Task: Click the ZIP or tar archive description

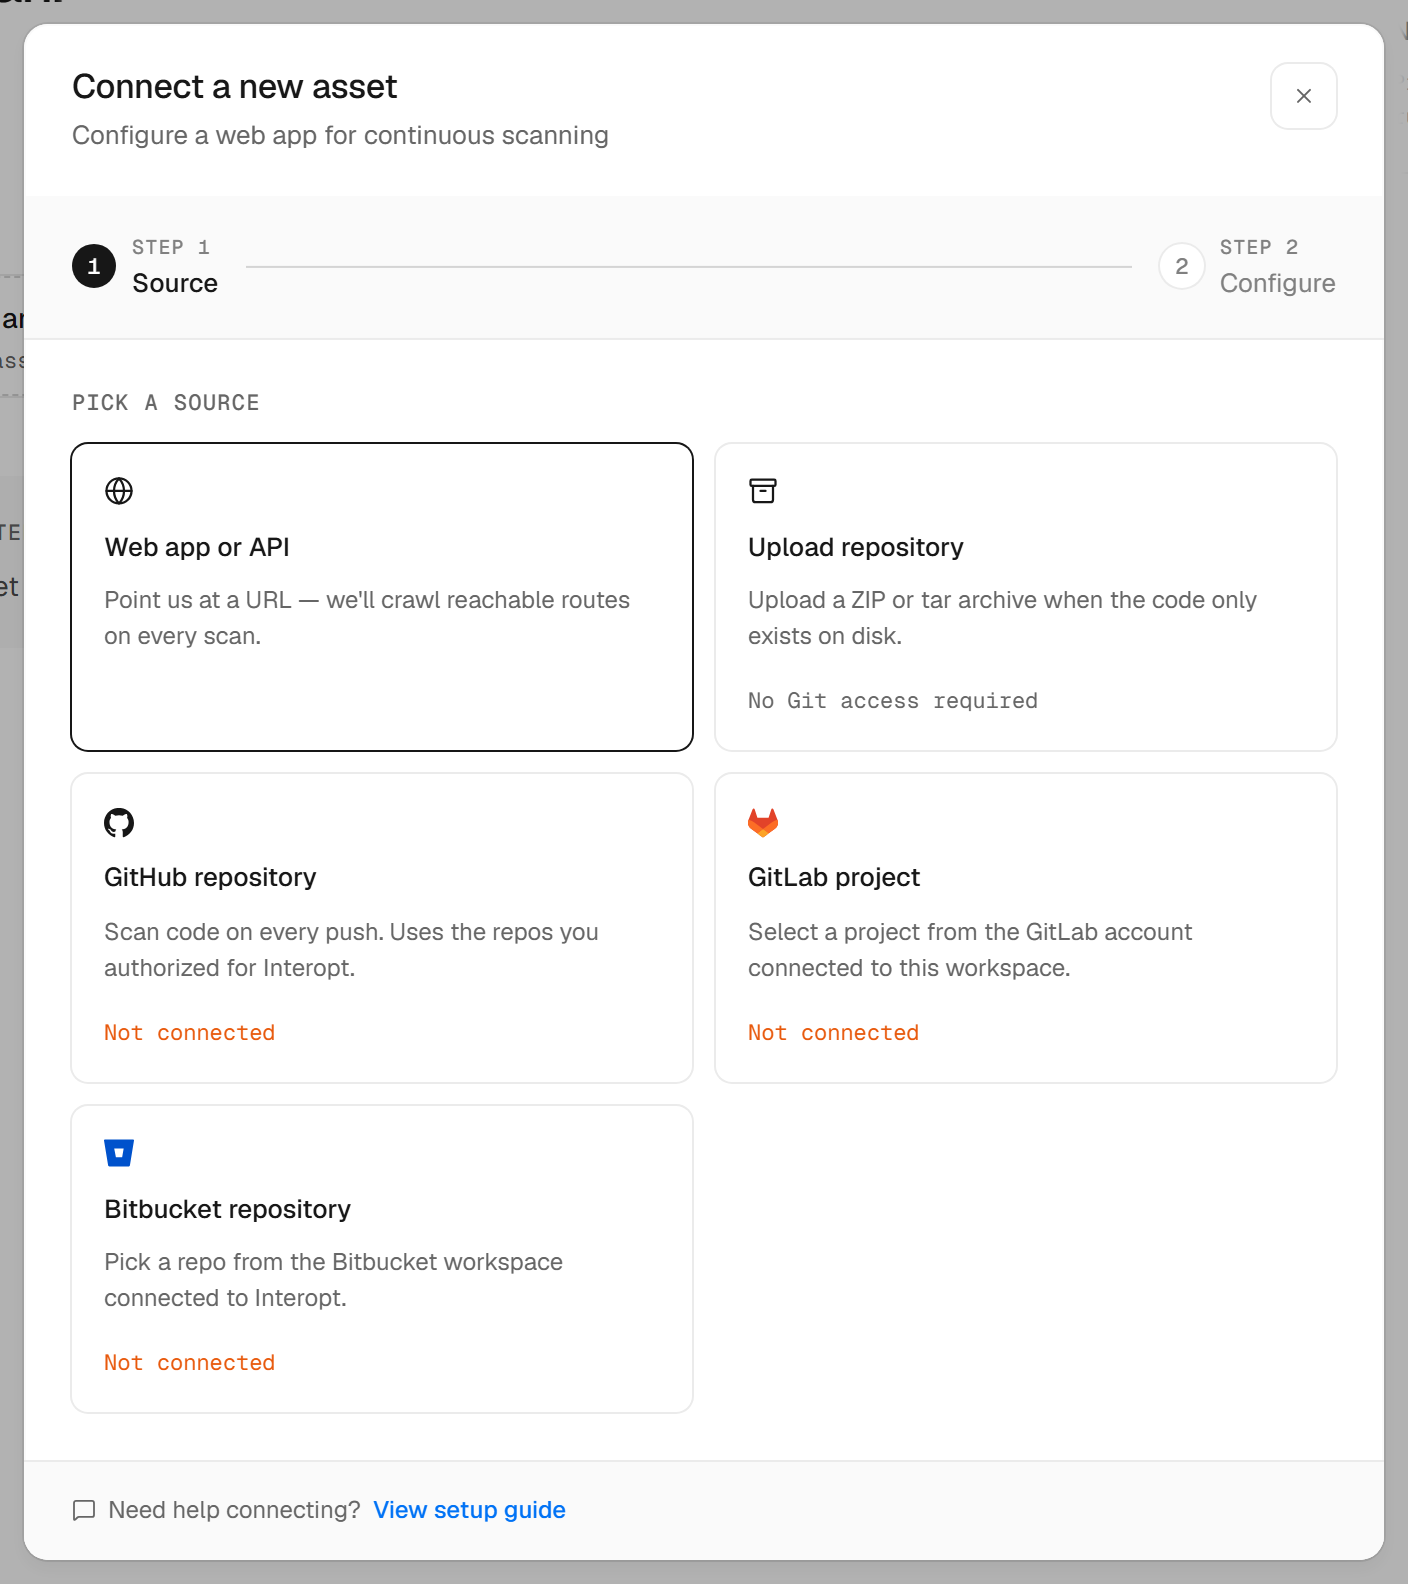Action: pyautogui.click(x=1002, y=618)
